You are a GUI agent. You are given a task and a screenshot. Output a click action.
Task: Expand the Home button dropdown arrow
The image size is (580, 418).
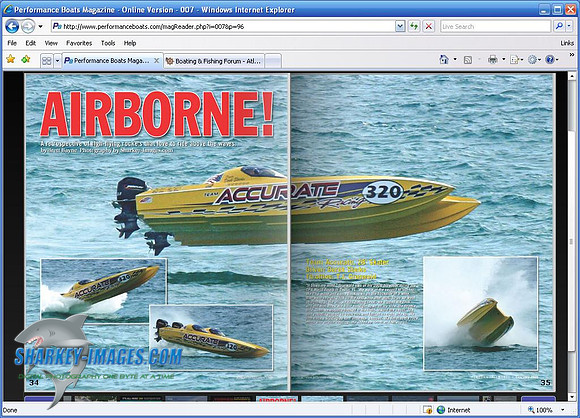point(455,60)
